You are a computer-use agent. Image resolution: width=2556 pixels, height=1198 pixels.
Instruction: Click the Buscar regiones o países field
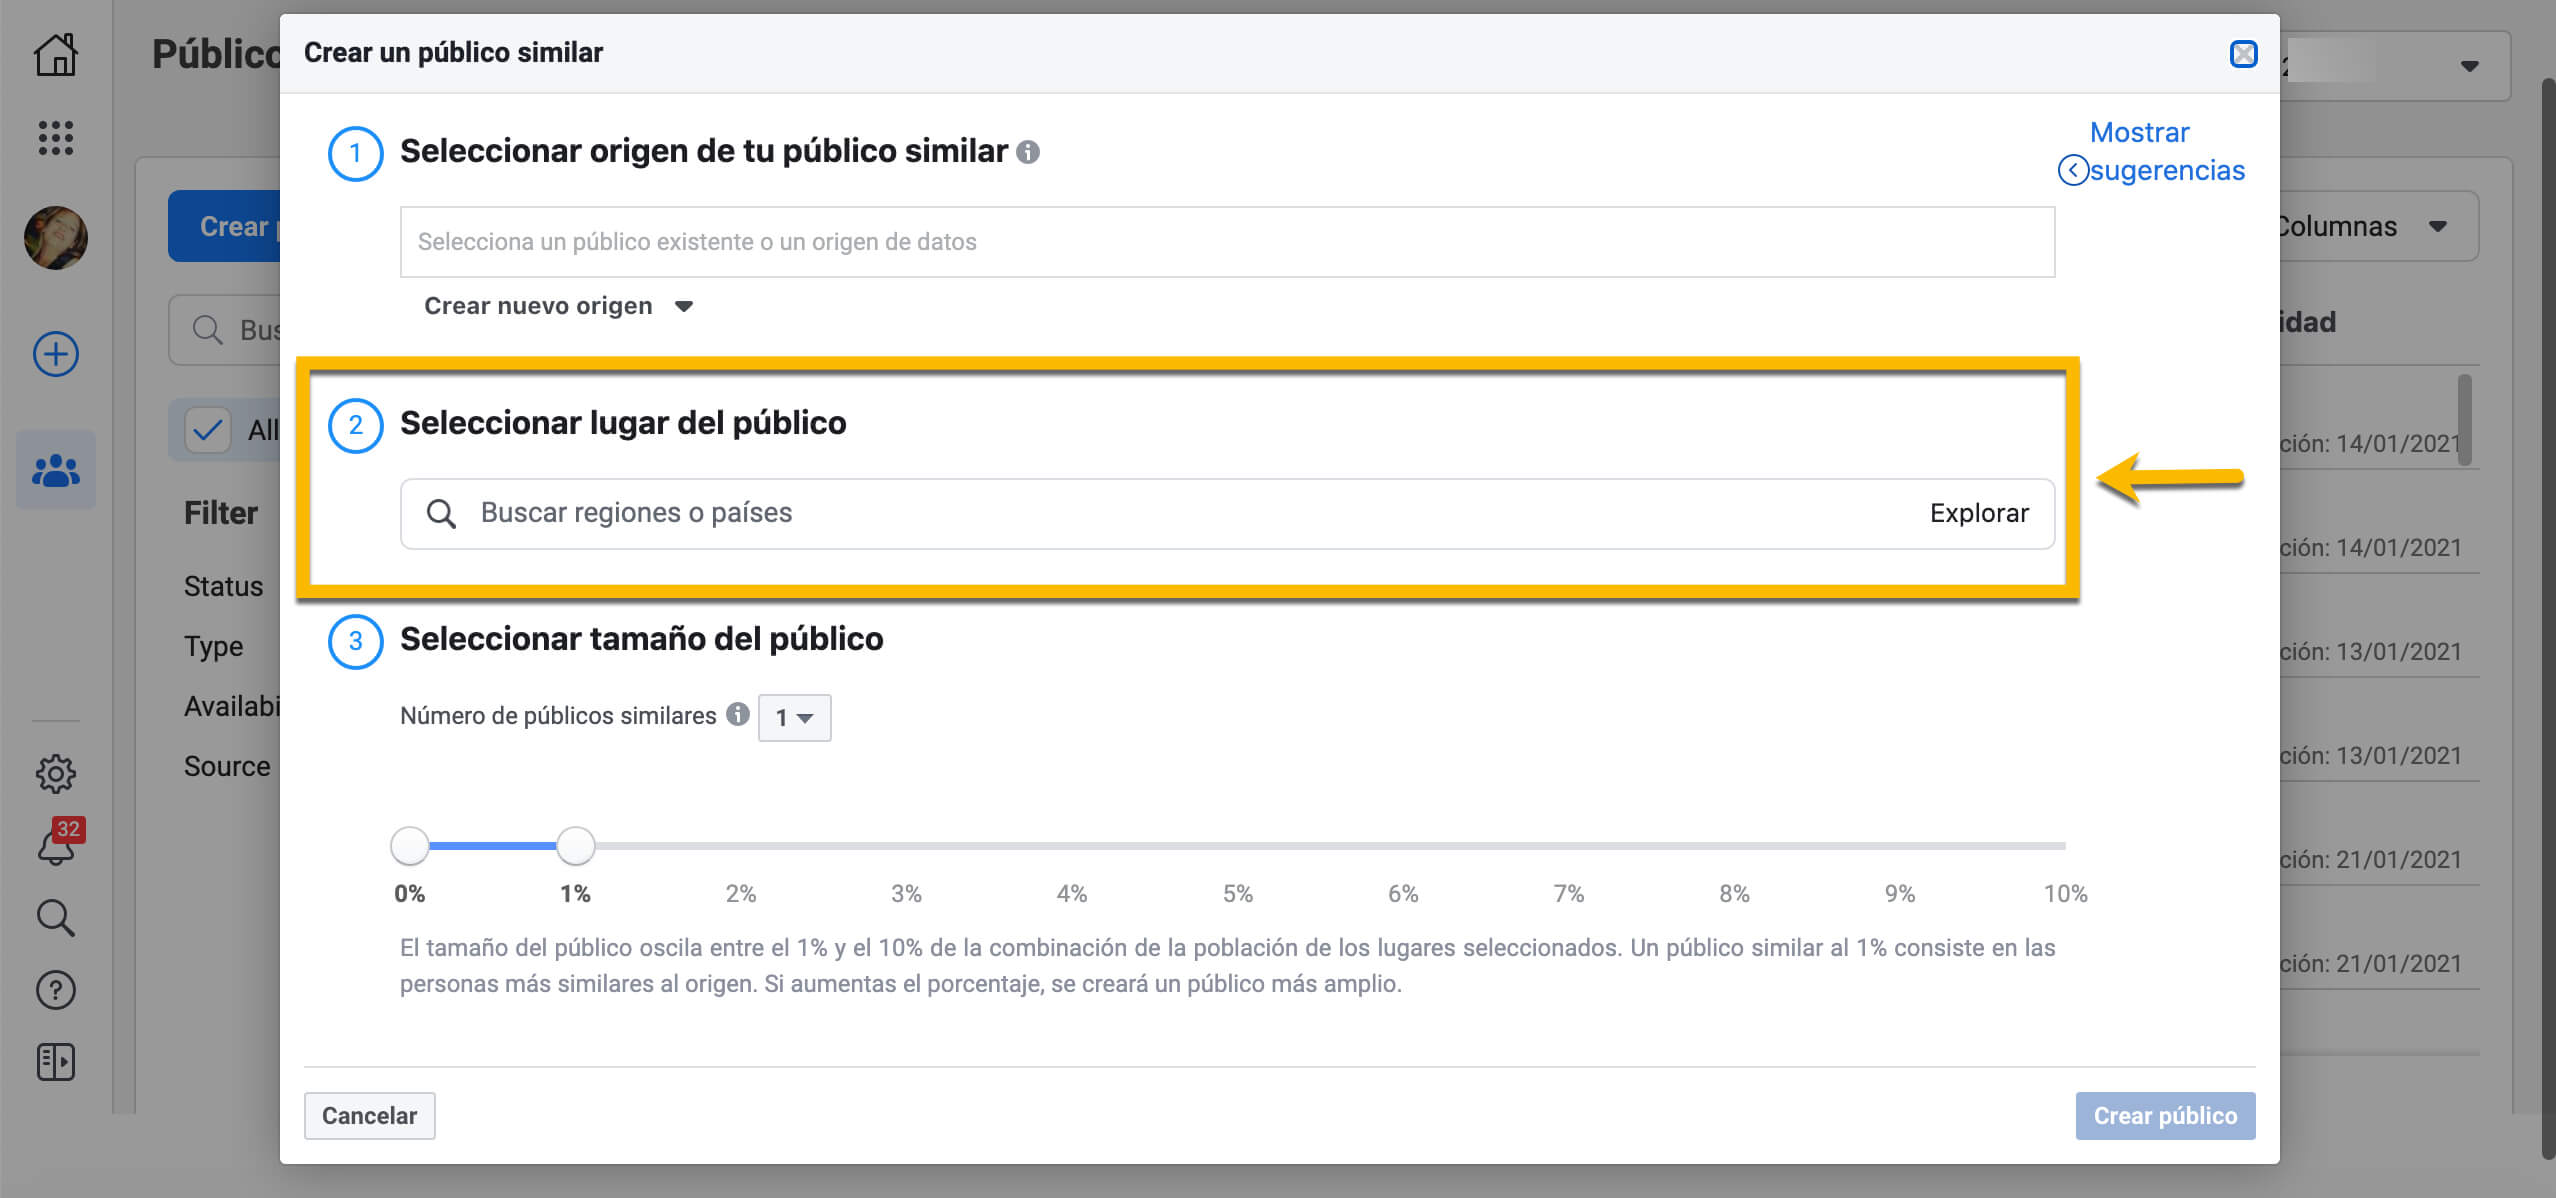[x=1100, y=513]
